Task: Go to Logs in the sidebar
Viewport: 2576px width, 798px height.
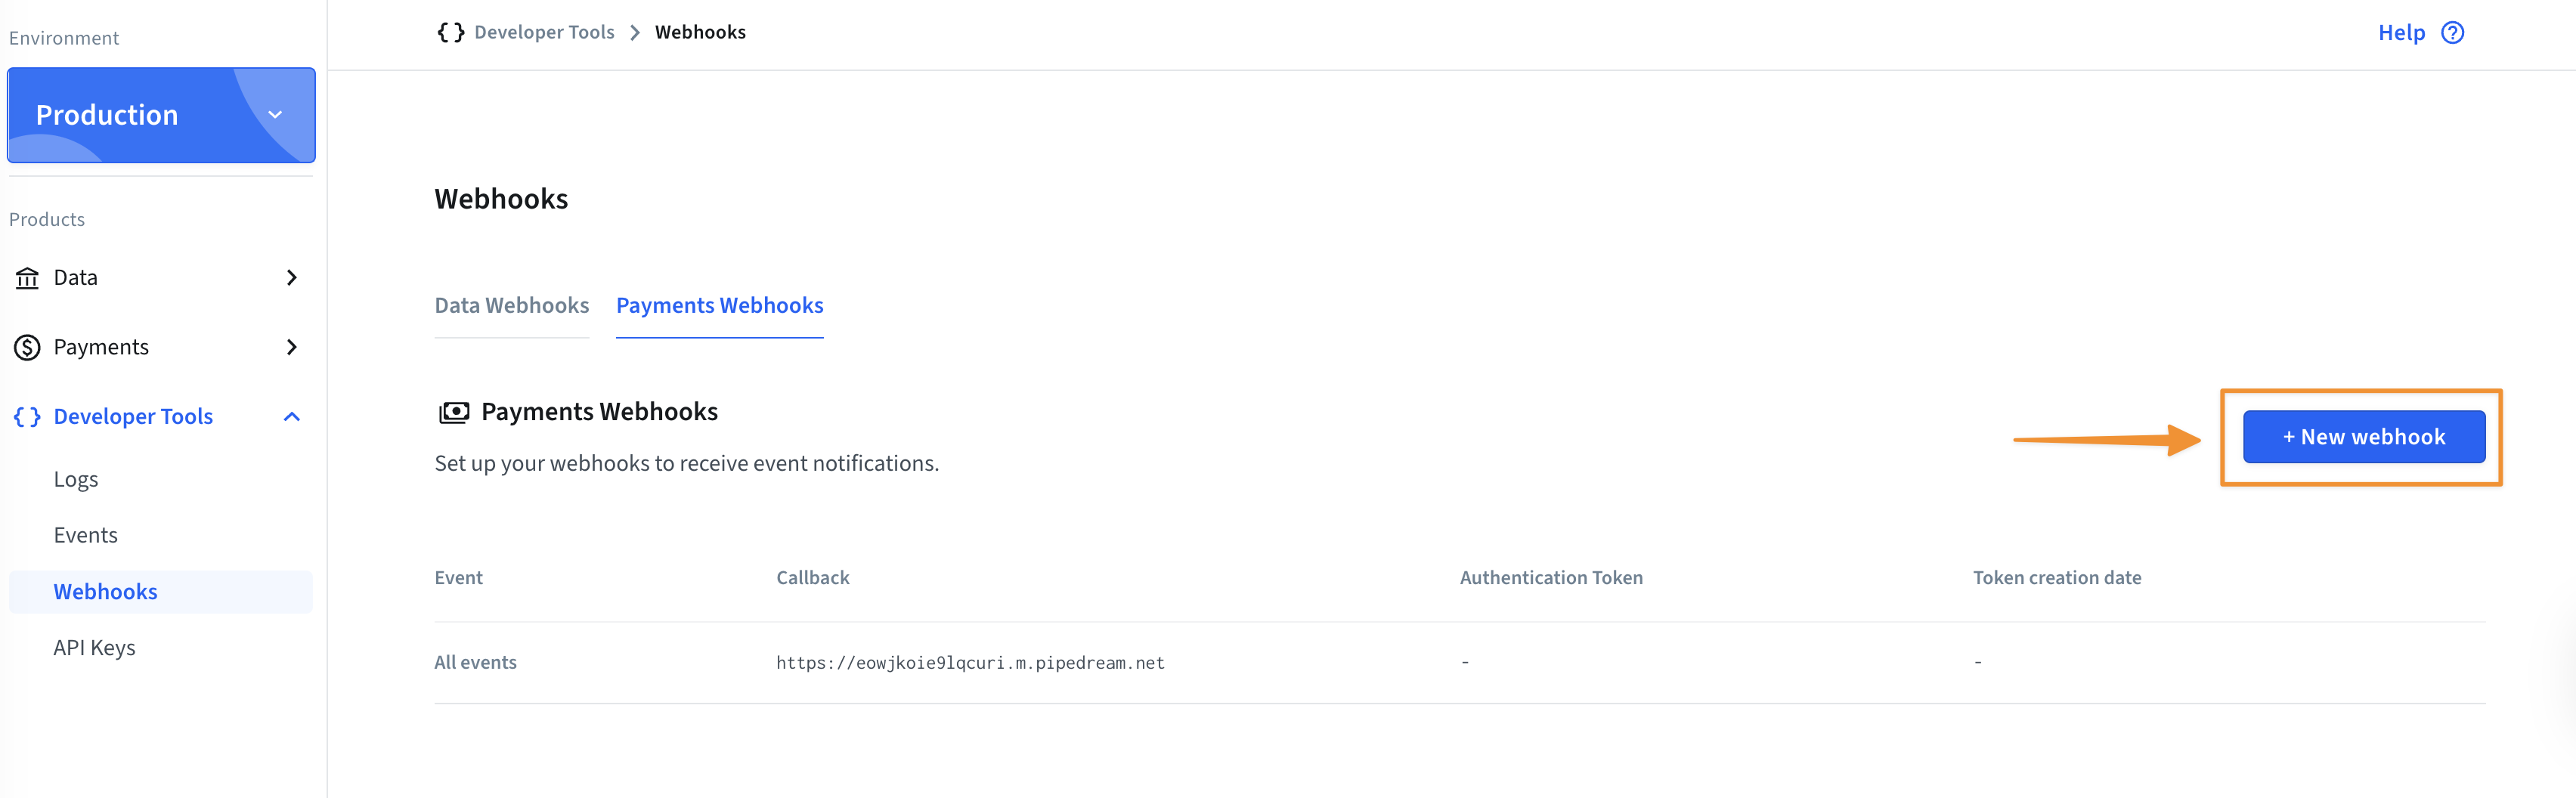Action: [x=76, y=480]
